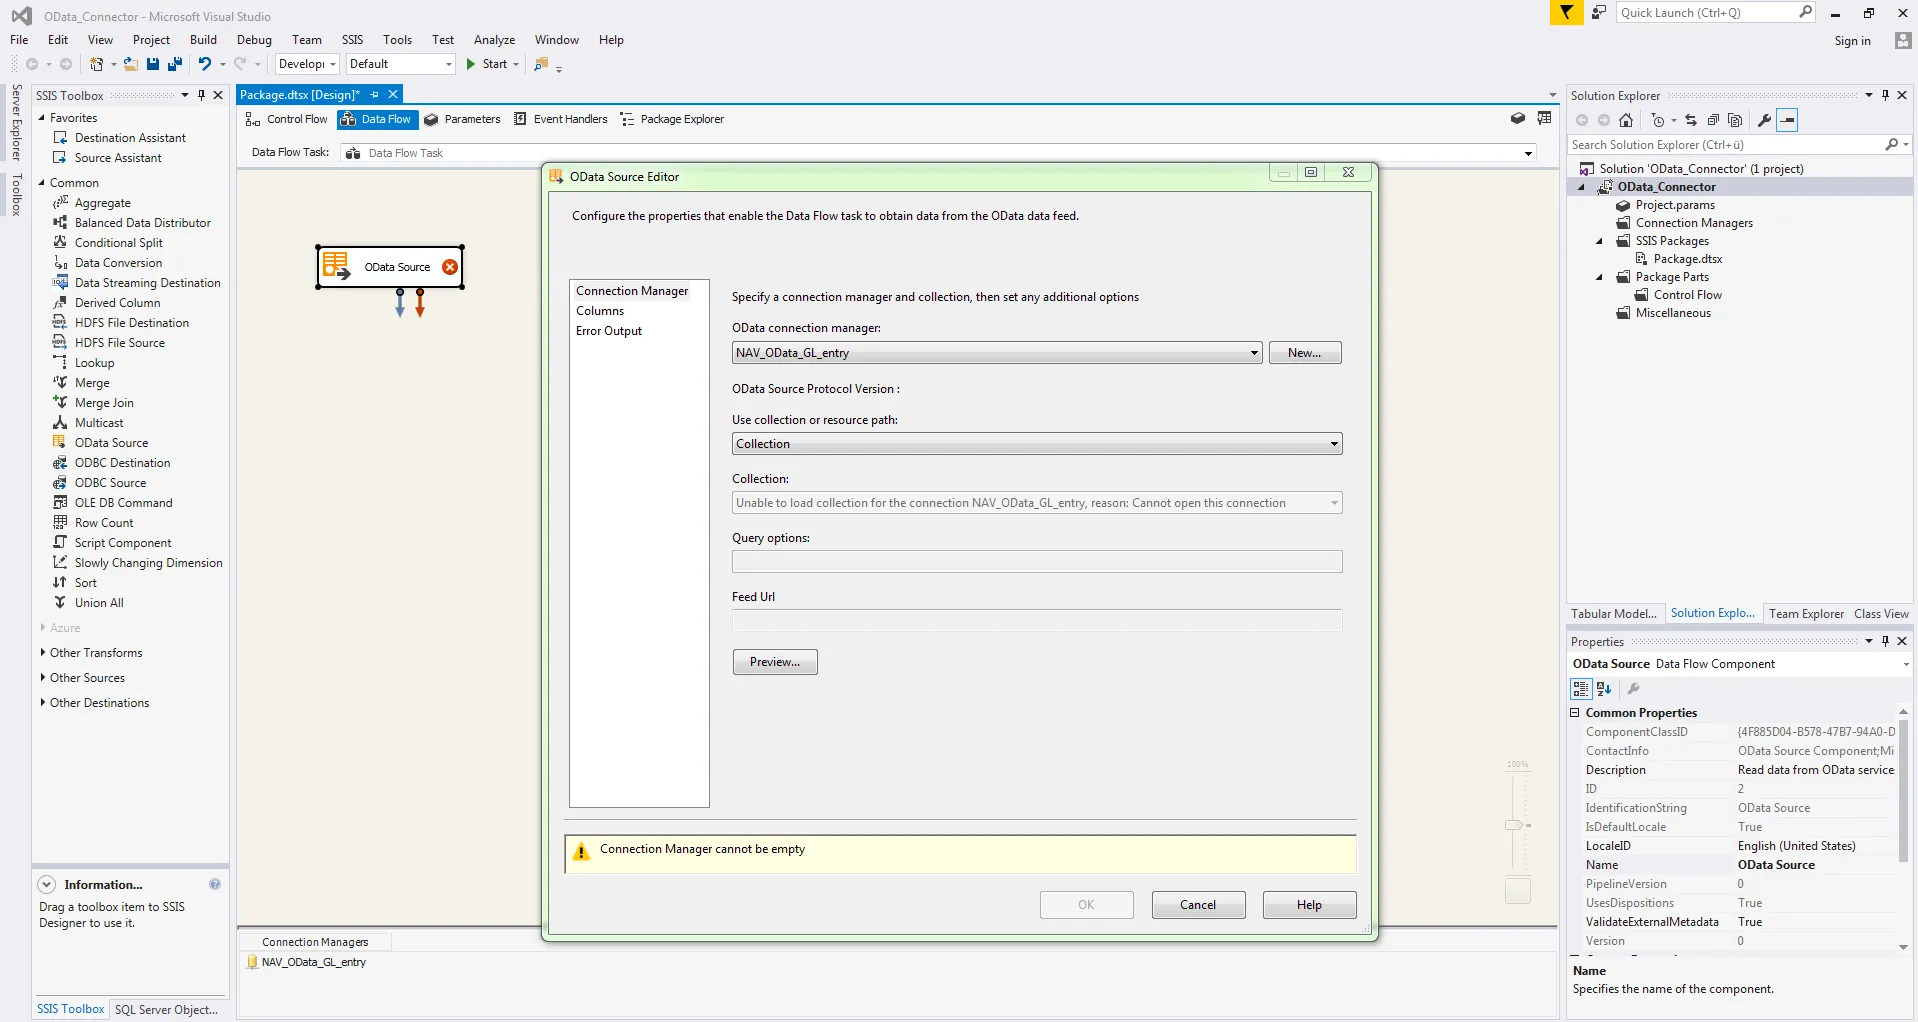Click the Quick Launch search box

[x=1716, y=12]
